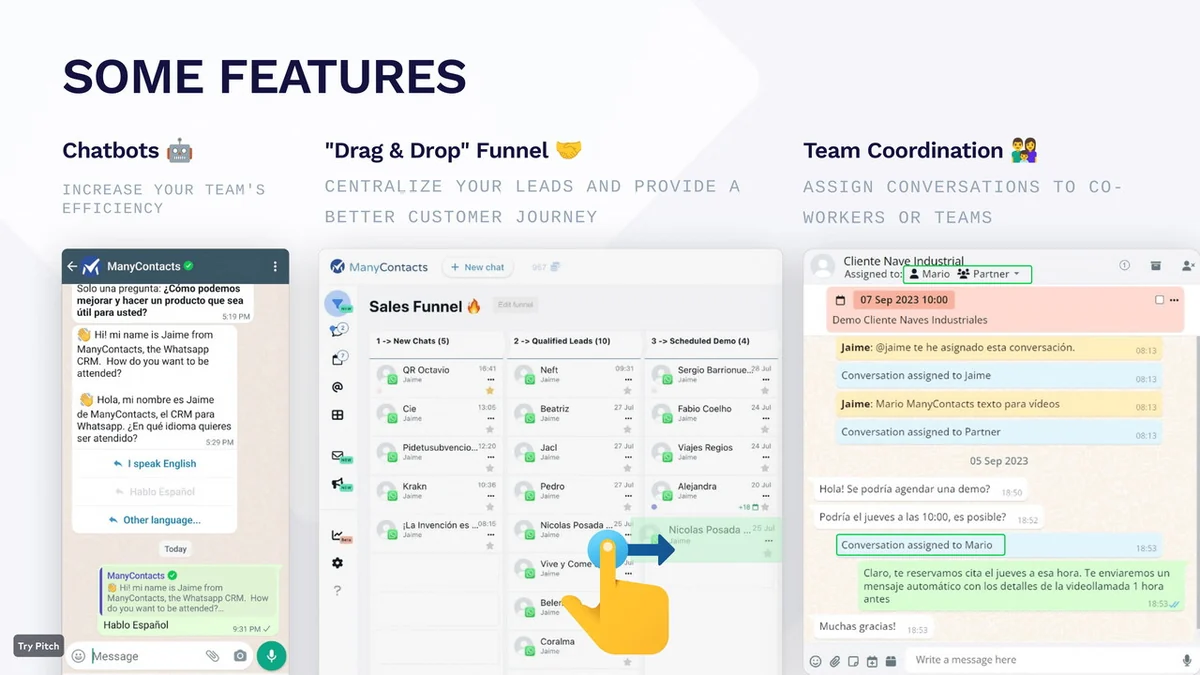Toggle the star on Cie card

point(490,429)
